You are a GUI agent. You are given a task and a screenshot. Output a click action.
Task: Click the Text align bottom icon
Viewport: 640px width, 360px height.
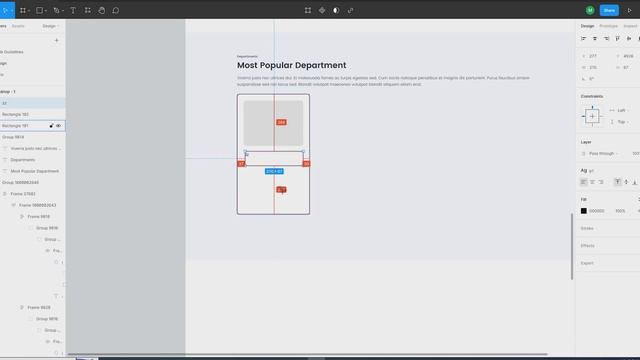[635, 182]
